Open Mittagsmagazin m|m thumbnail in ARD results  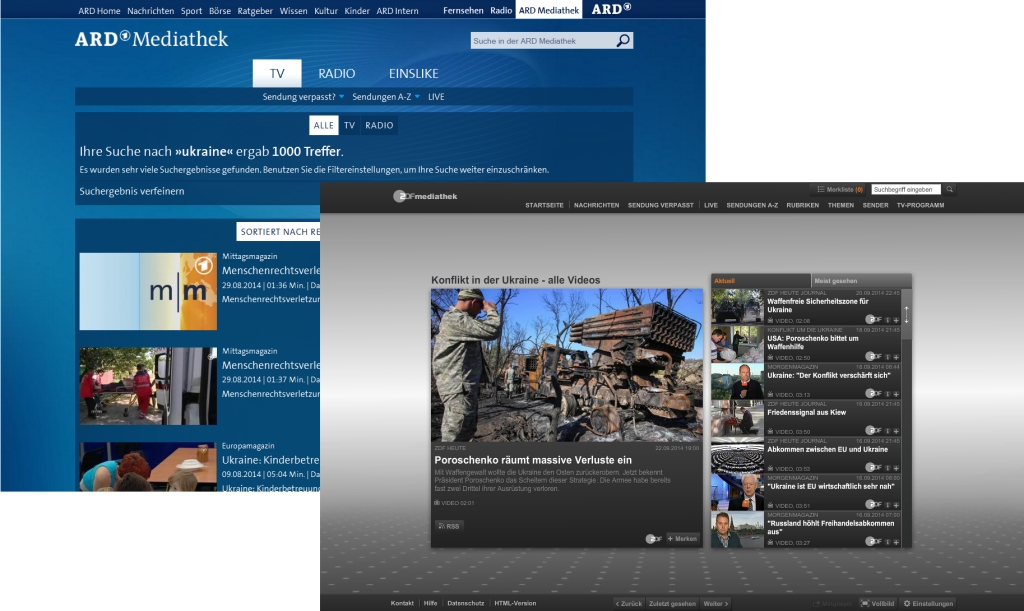[x=148, y=291]
